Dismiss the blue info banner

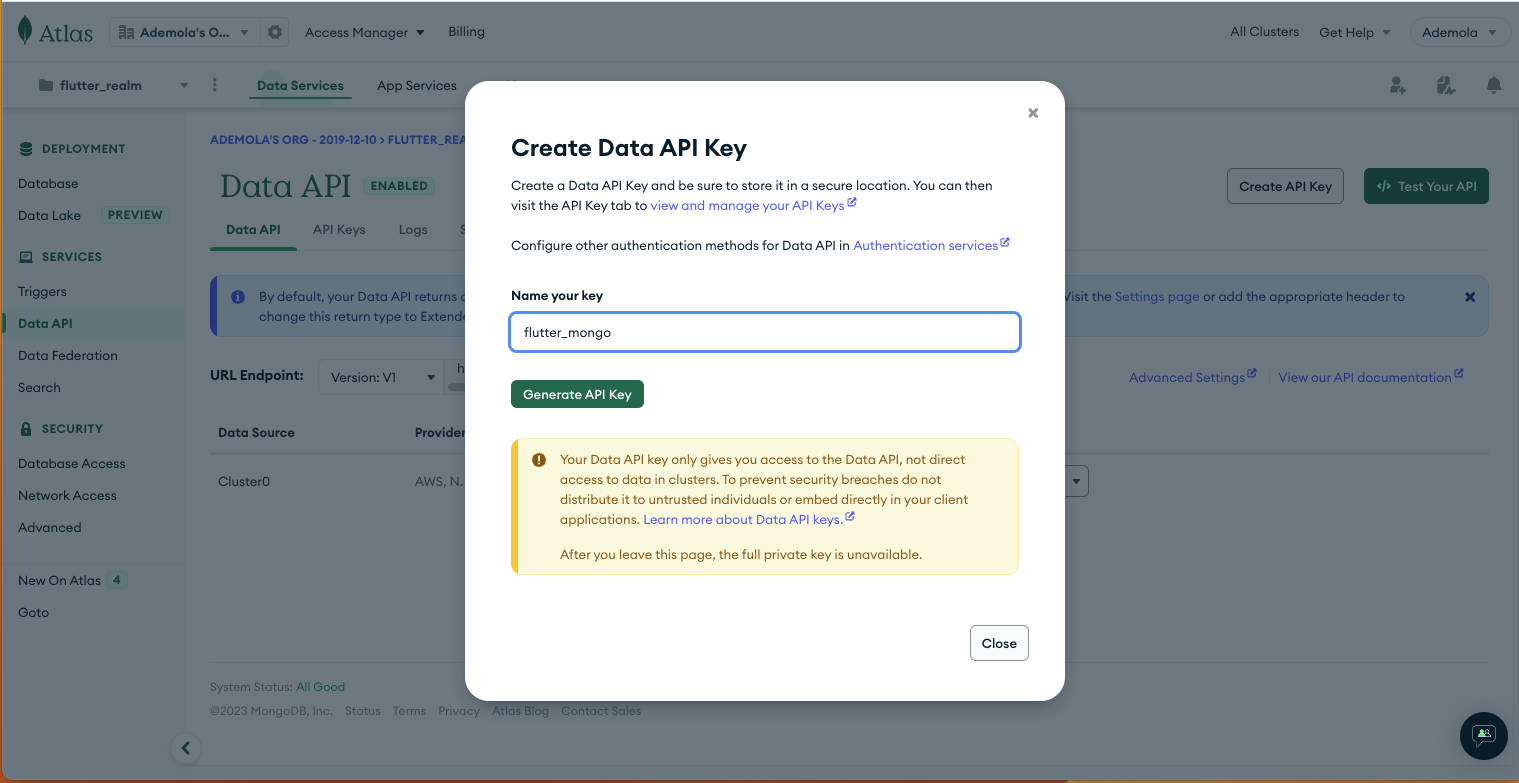pyautogui.click(x=1470, y=297)
